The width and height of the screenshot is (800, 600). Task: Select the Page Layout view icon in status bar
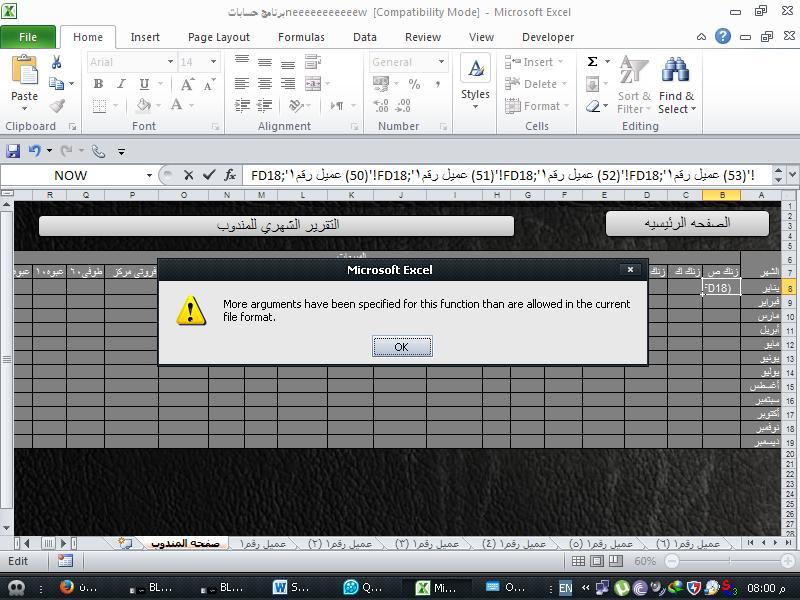point(596,561)
